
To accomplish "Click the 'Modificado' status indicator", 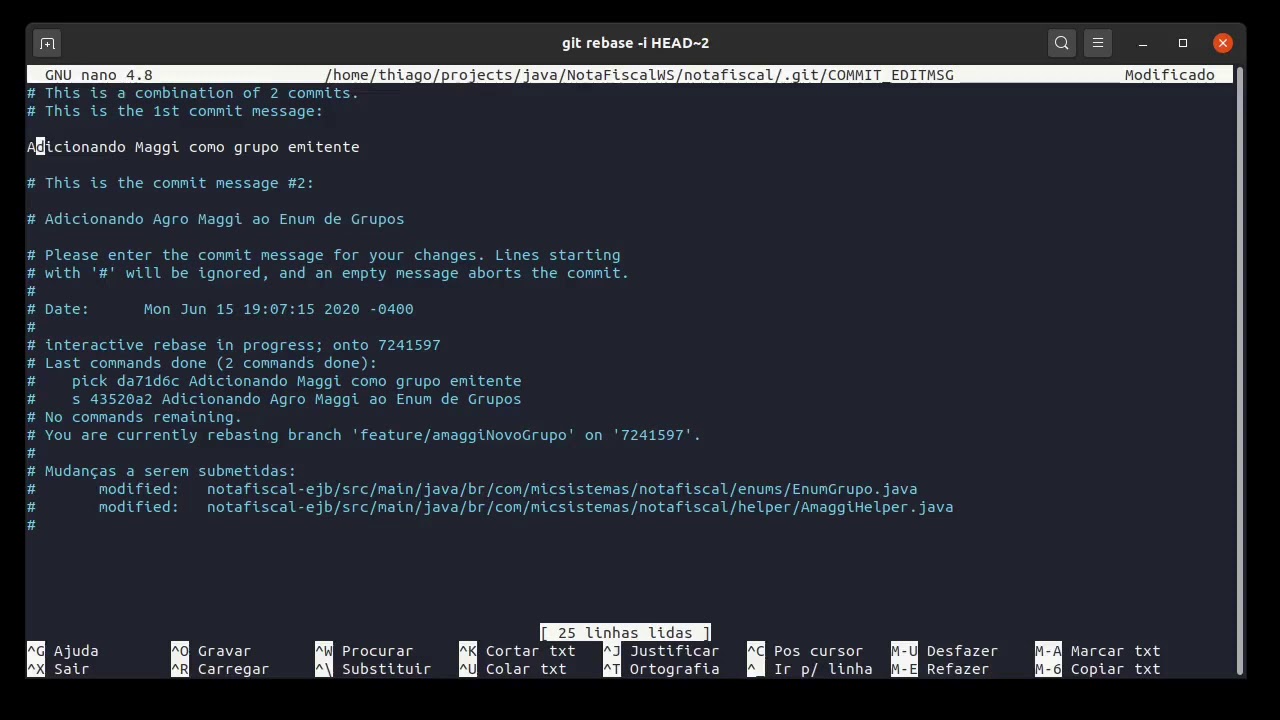I will click(1170, 75).
